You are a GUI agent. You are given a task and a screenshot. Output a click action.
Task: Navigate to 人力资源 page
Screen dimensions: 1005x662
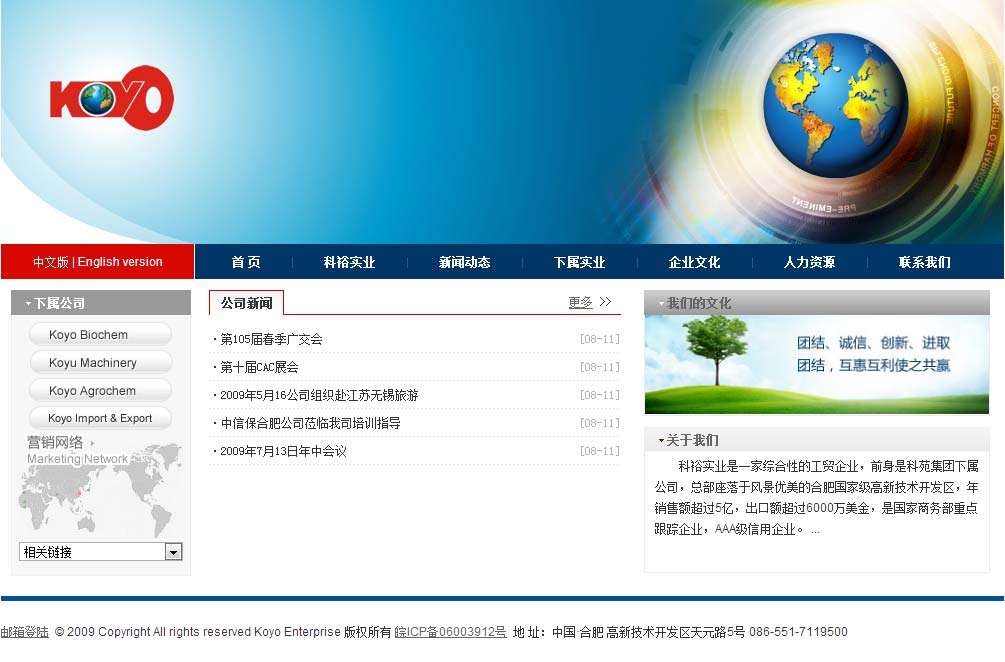809,262
